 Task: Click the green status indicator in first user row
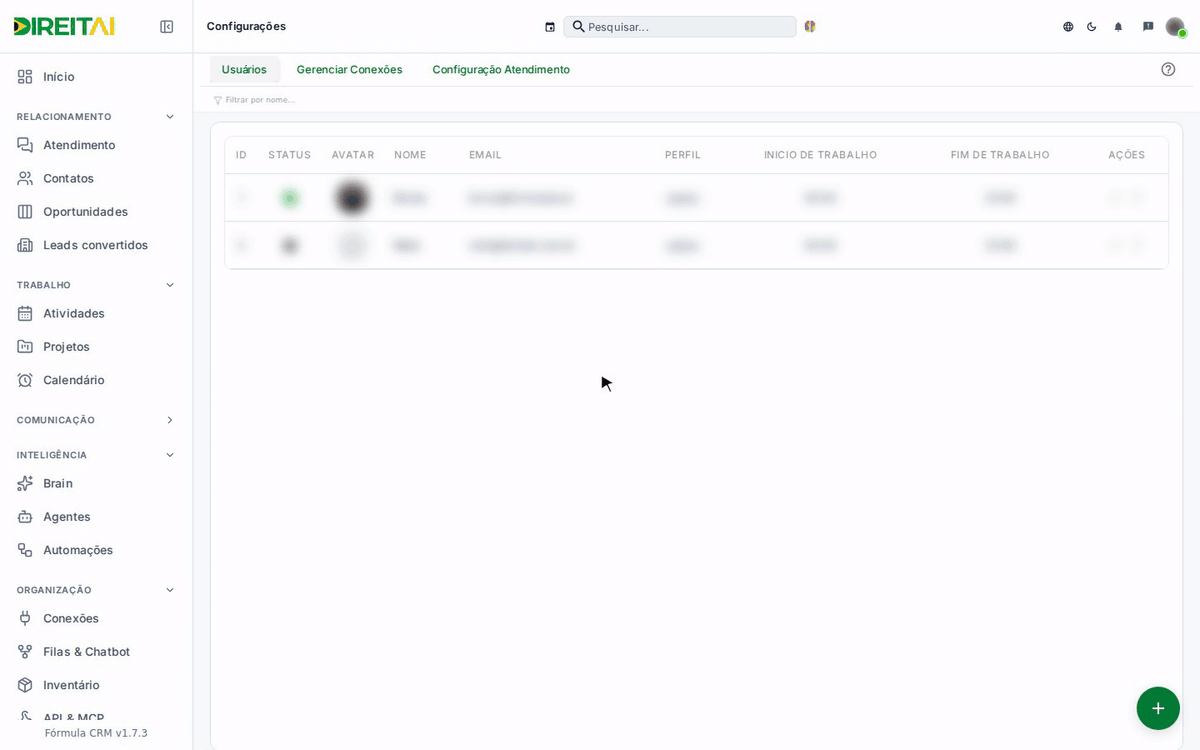click(290, 198)
